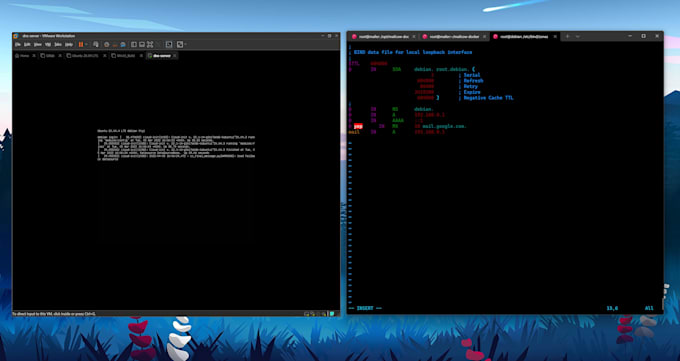Open the snapshot manager icon
Image resolution: width=680 pixels, height=361 pixels.
(123, 44)
